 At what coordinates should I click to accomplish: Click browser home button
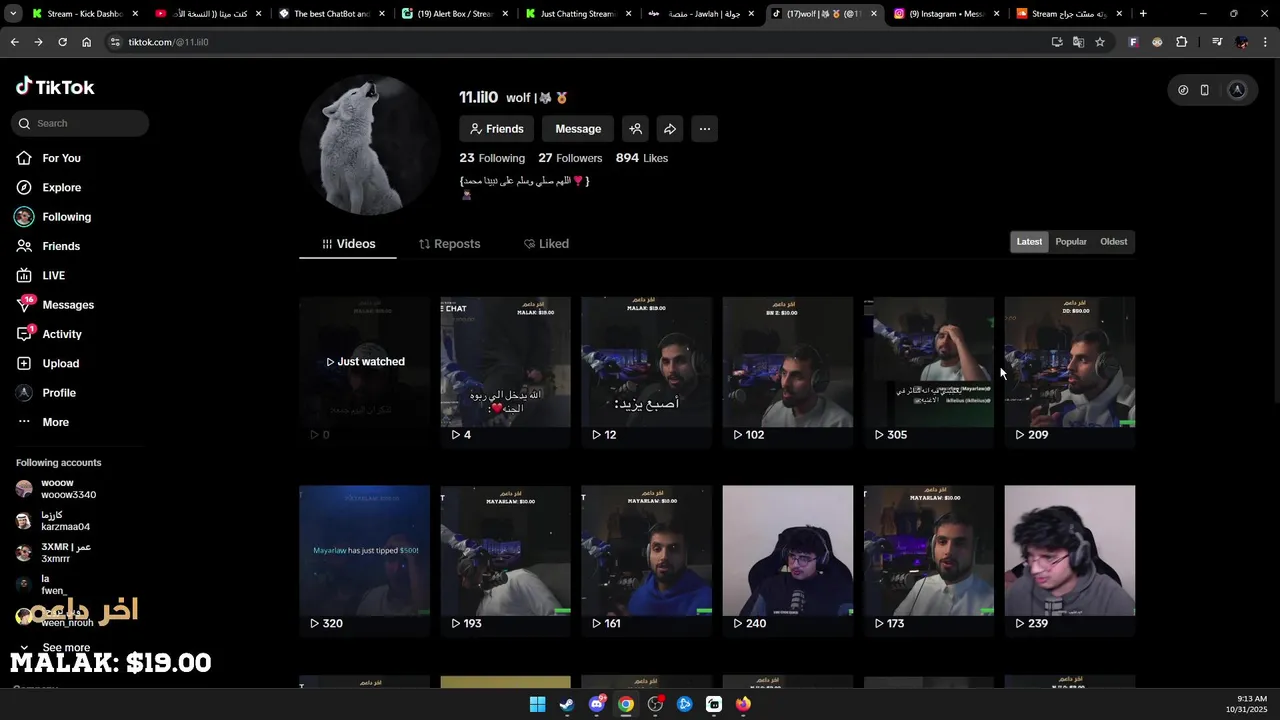point(87,42)
